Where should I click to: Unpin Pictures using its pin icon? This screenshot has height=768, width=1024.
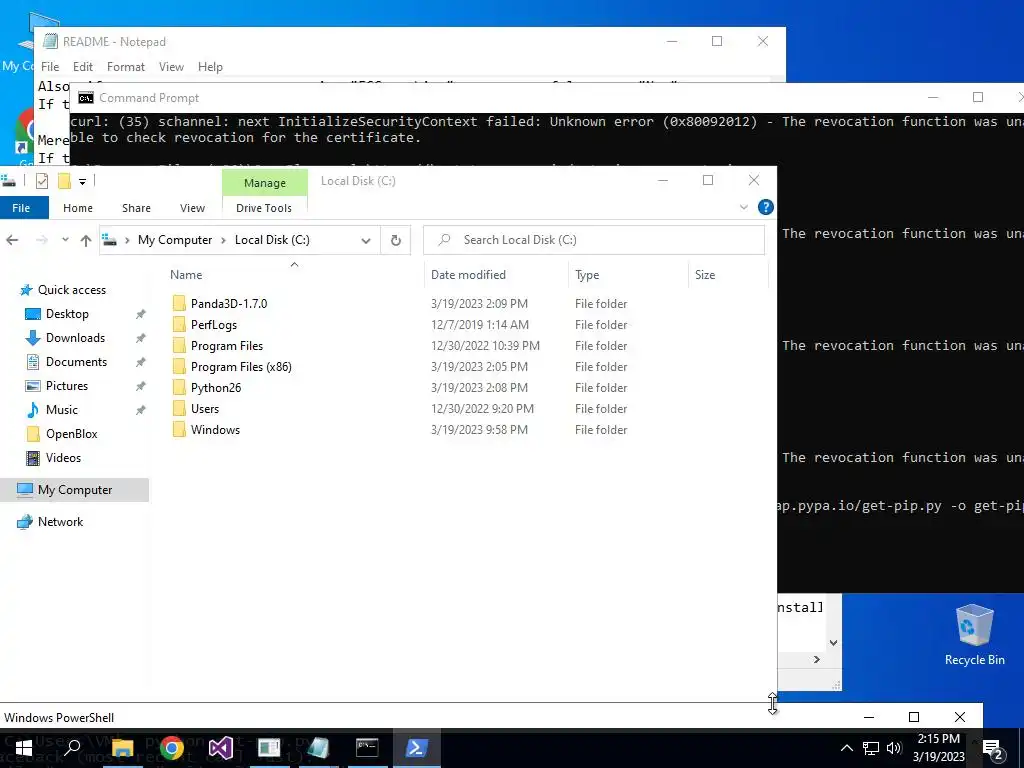140,387
